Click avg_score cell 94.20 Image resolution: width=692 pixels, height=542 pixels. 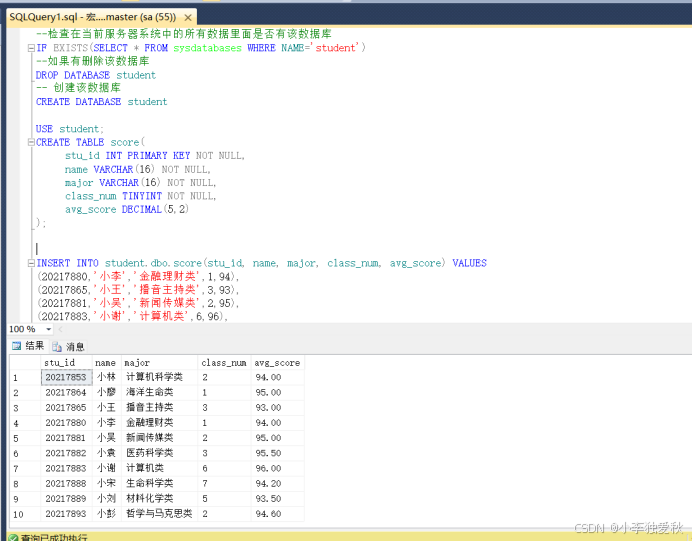coord(278,484)
